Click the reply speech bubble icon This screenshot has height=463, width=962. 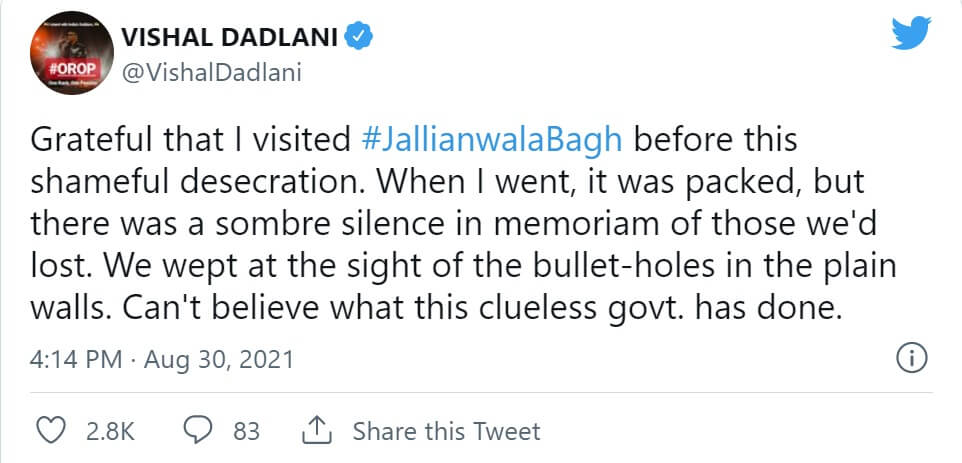tap(198, 431)
